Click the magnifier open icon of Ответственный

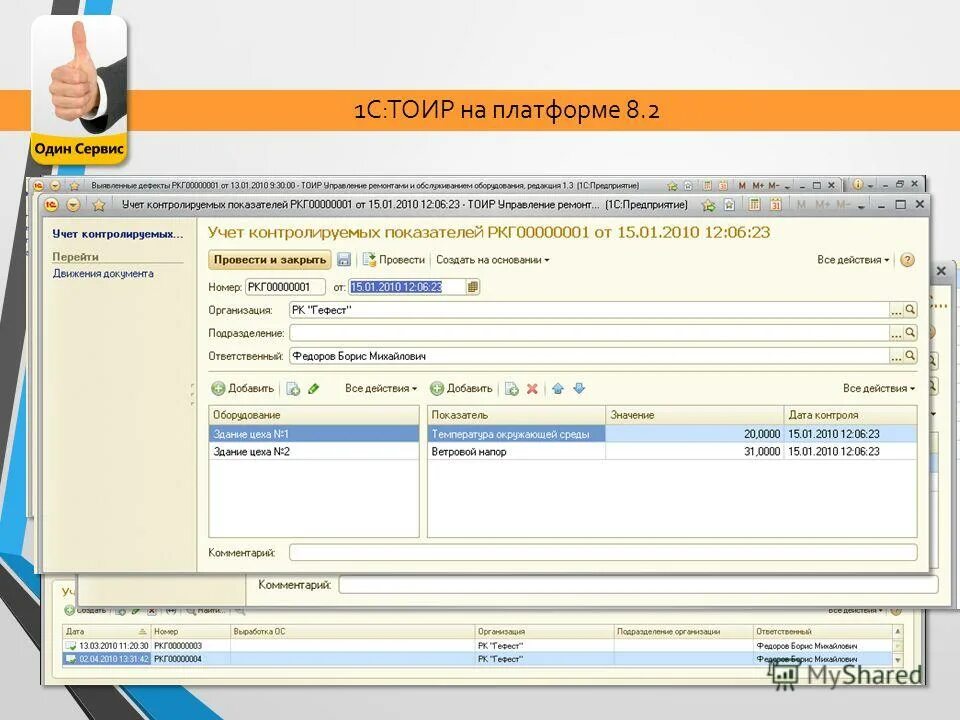910,356
